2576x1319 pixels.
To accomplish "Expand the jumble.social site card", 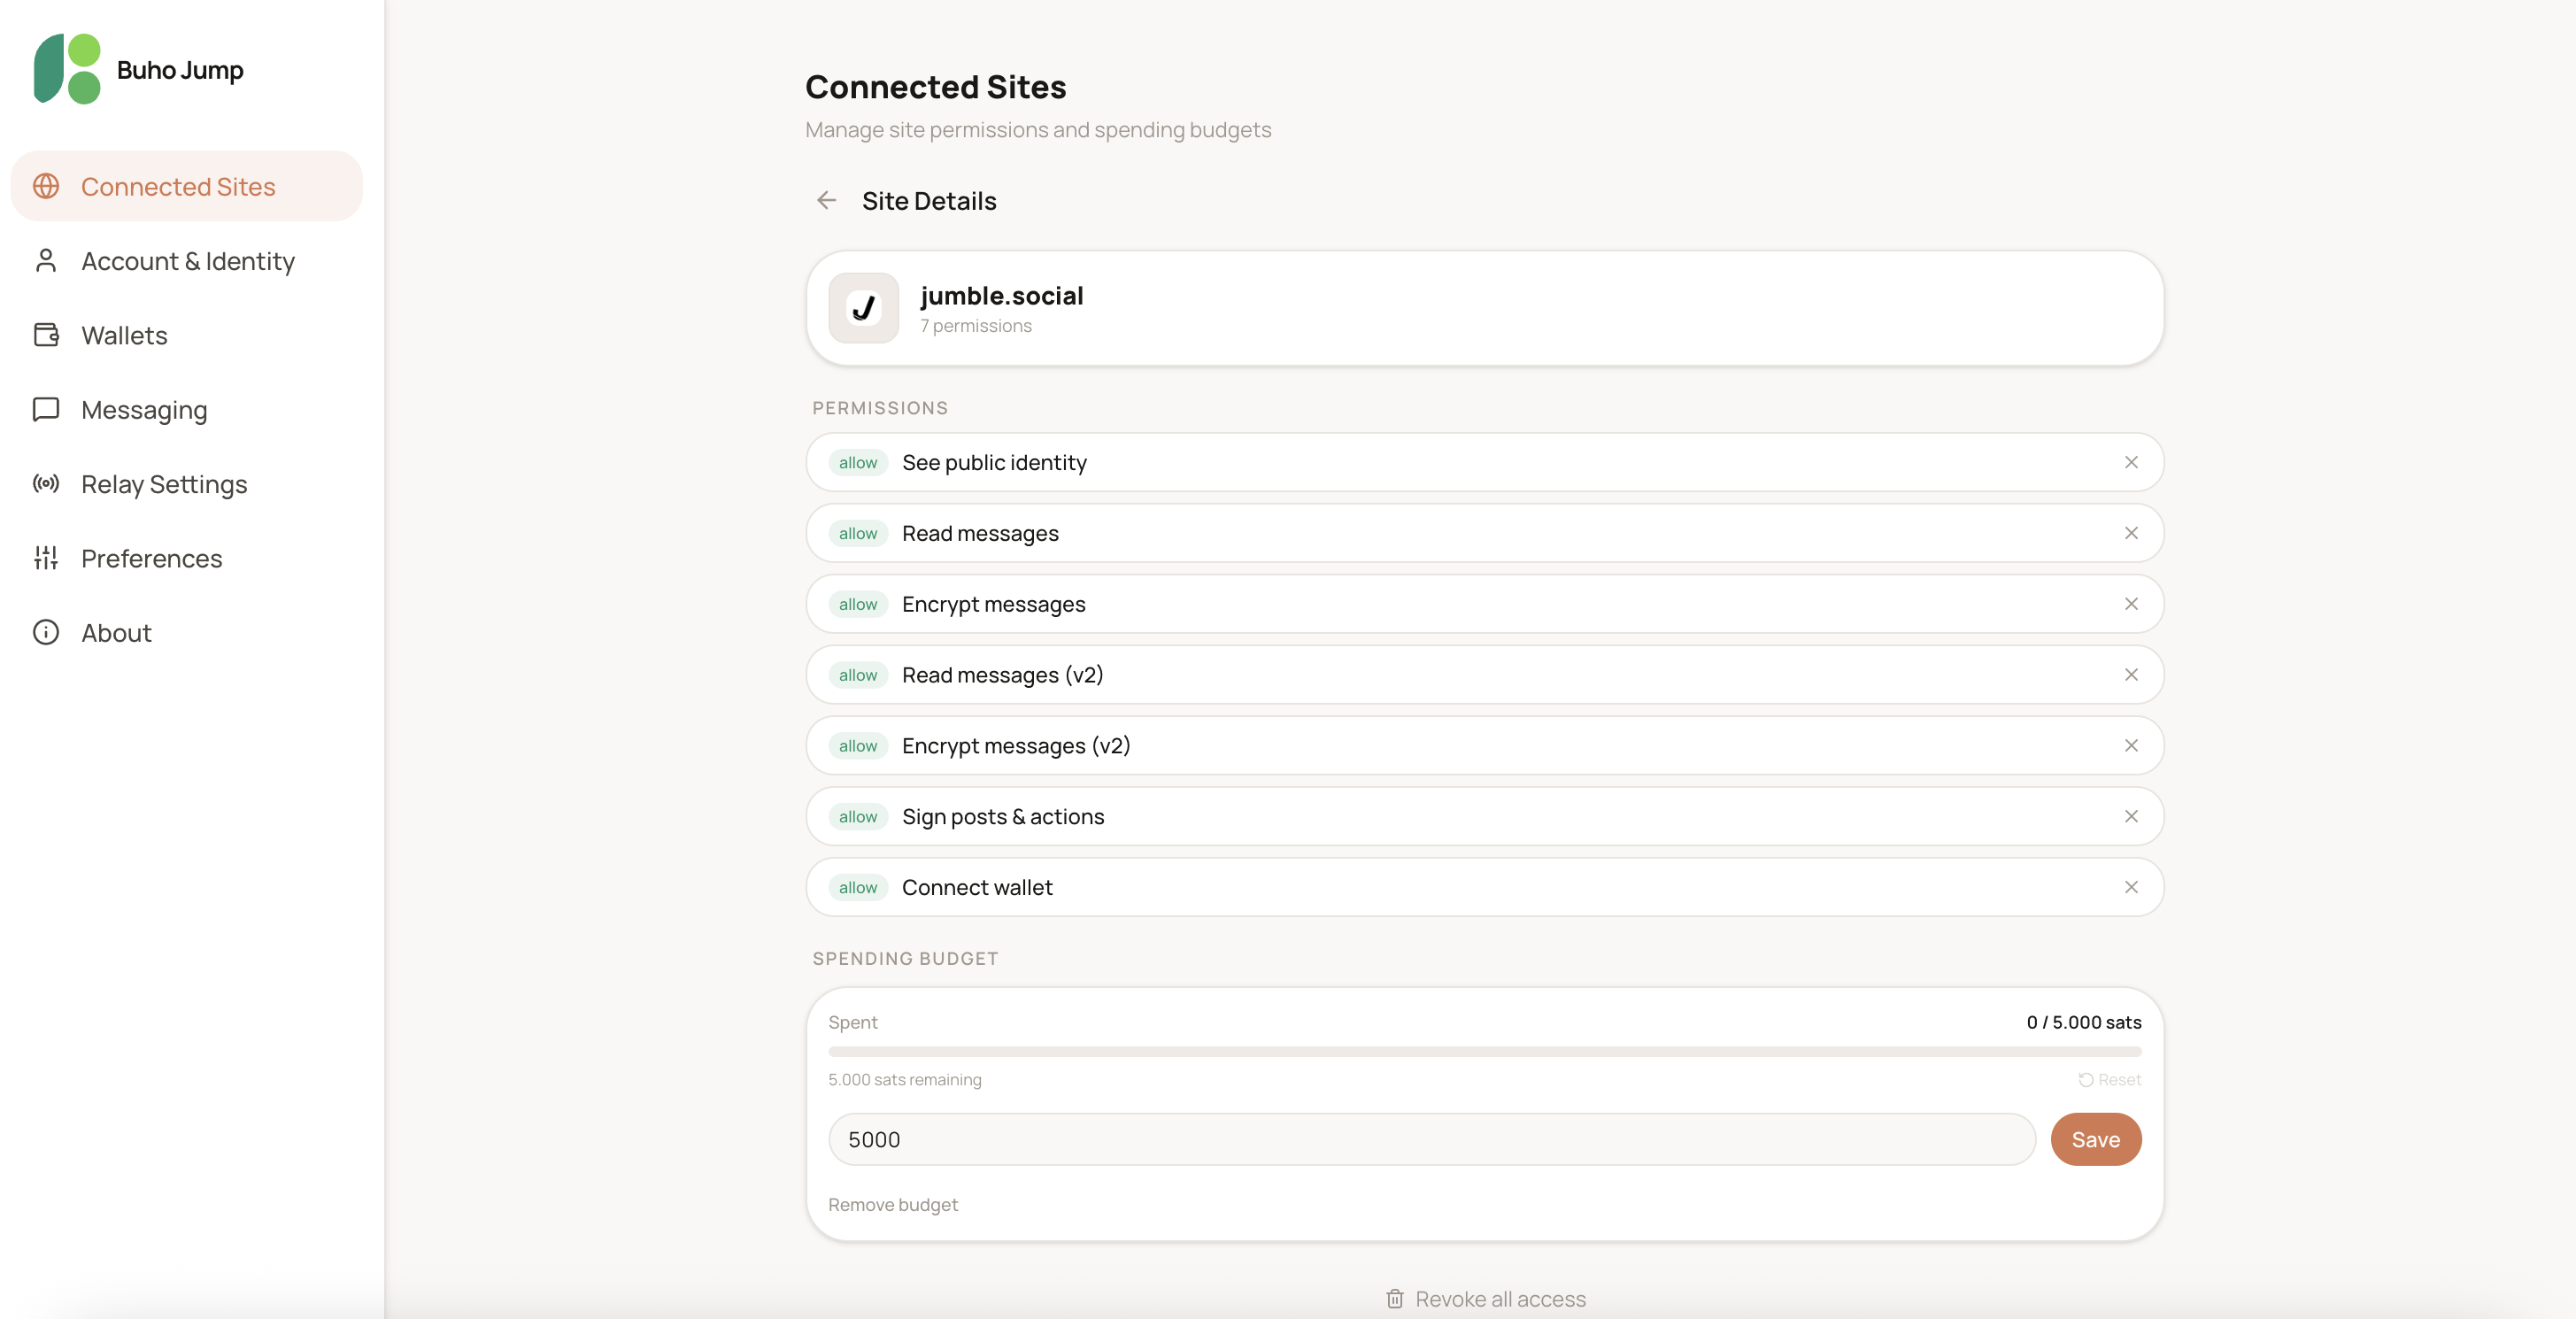I will click(x=1484, y=307).
